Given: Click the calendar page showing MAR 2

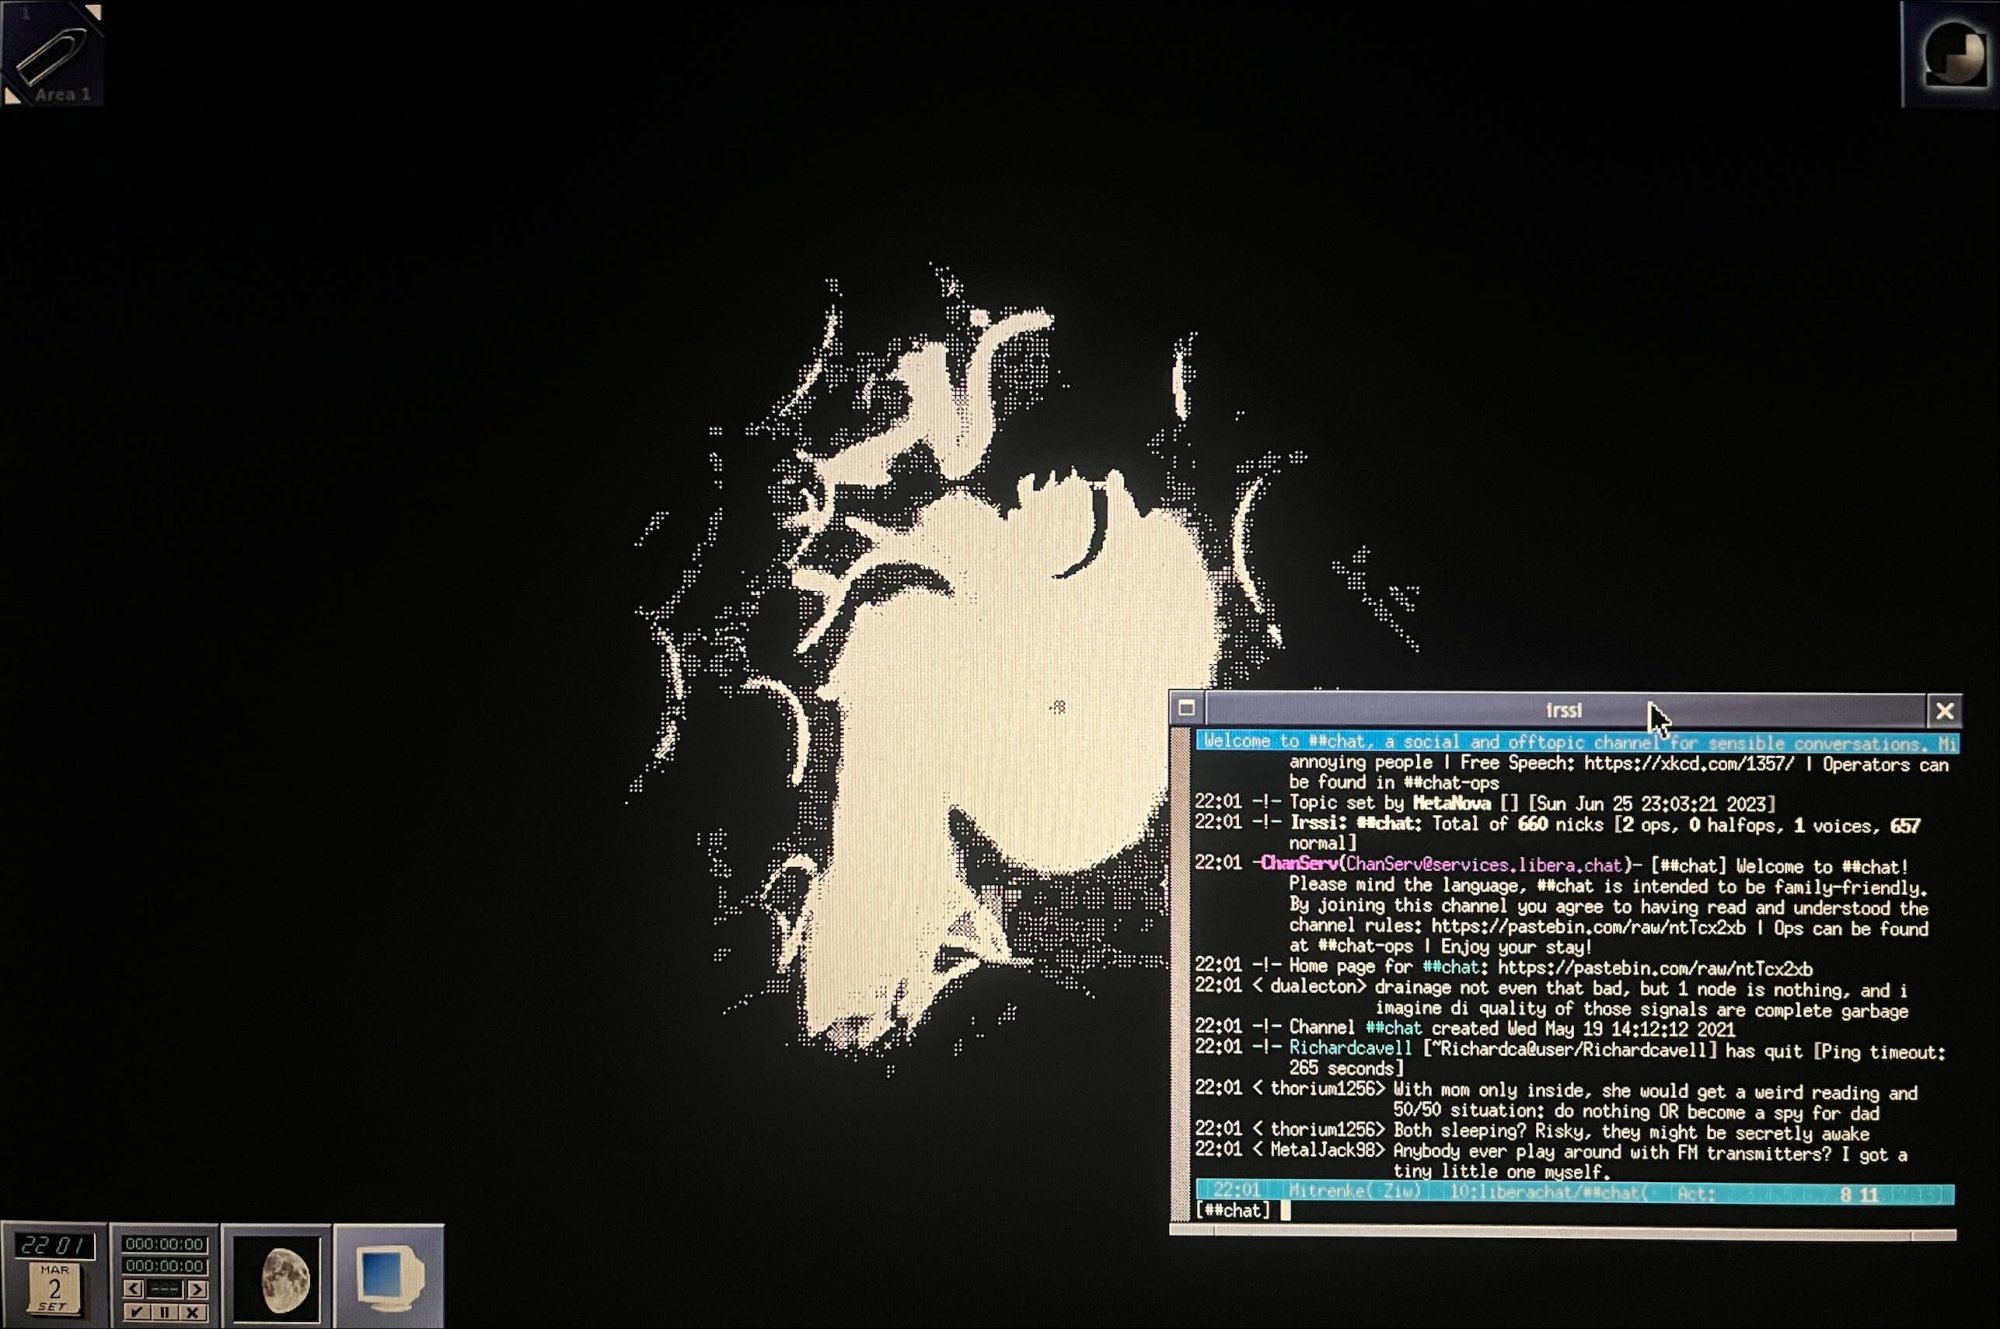Looking at the screenshot, I should [x=54, y=1290].
